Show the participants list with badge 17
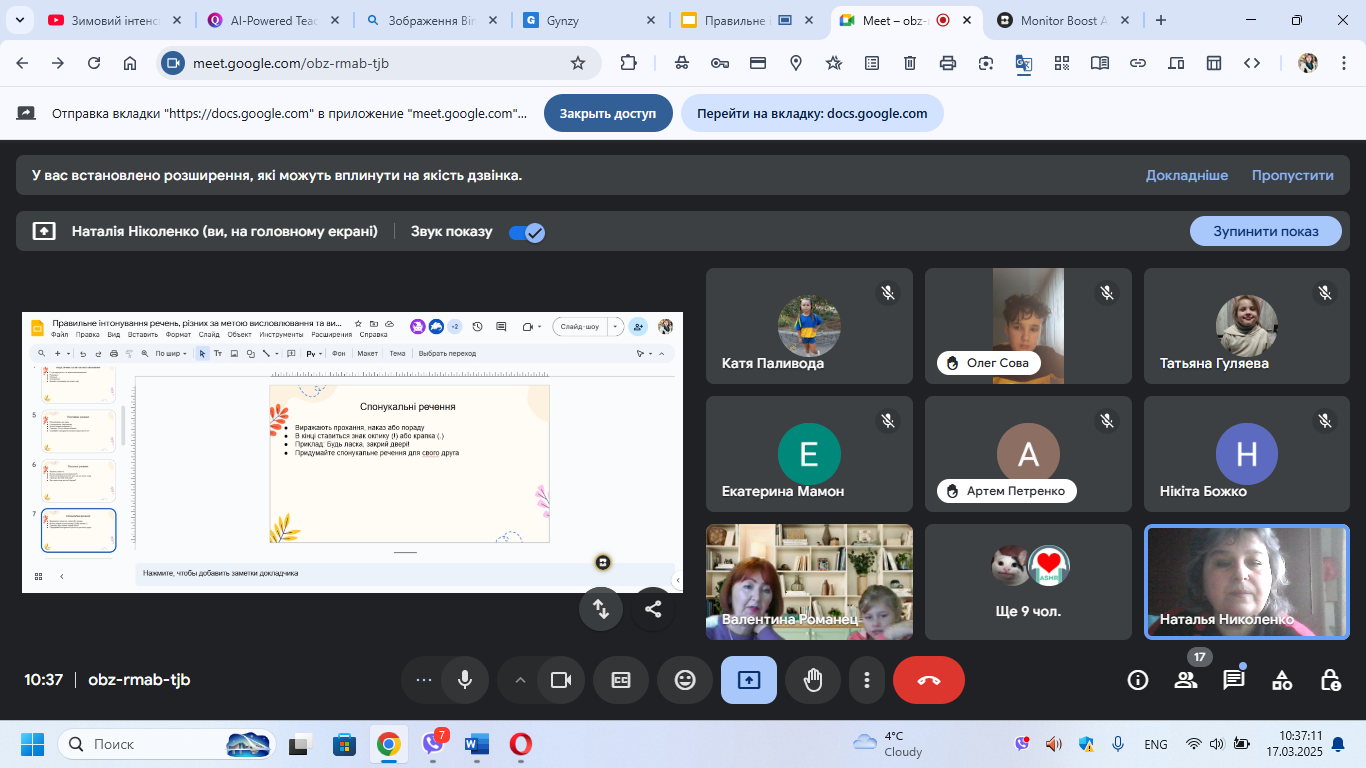The image size is (1366, 768). click(x=1186, y=680)
